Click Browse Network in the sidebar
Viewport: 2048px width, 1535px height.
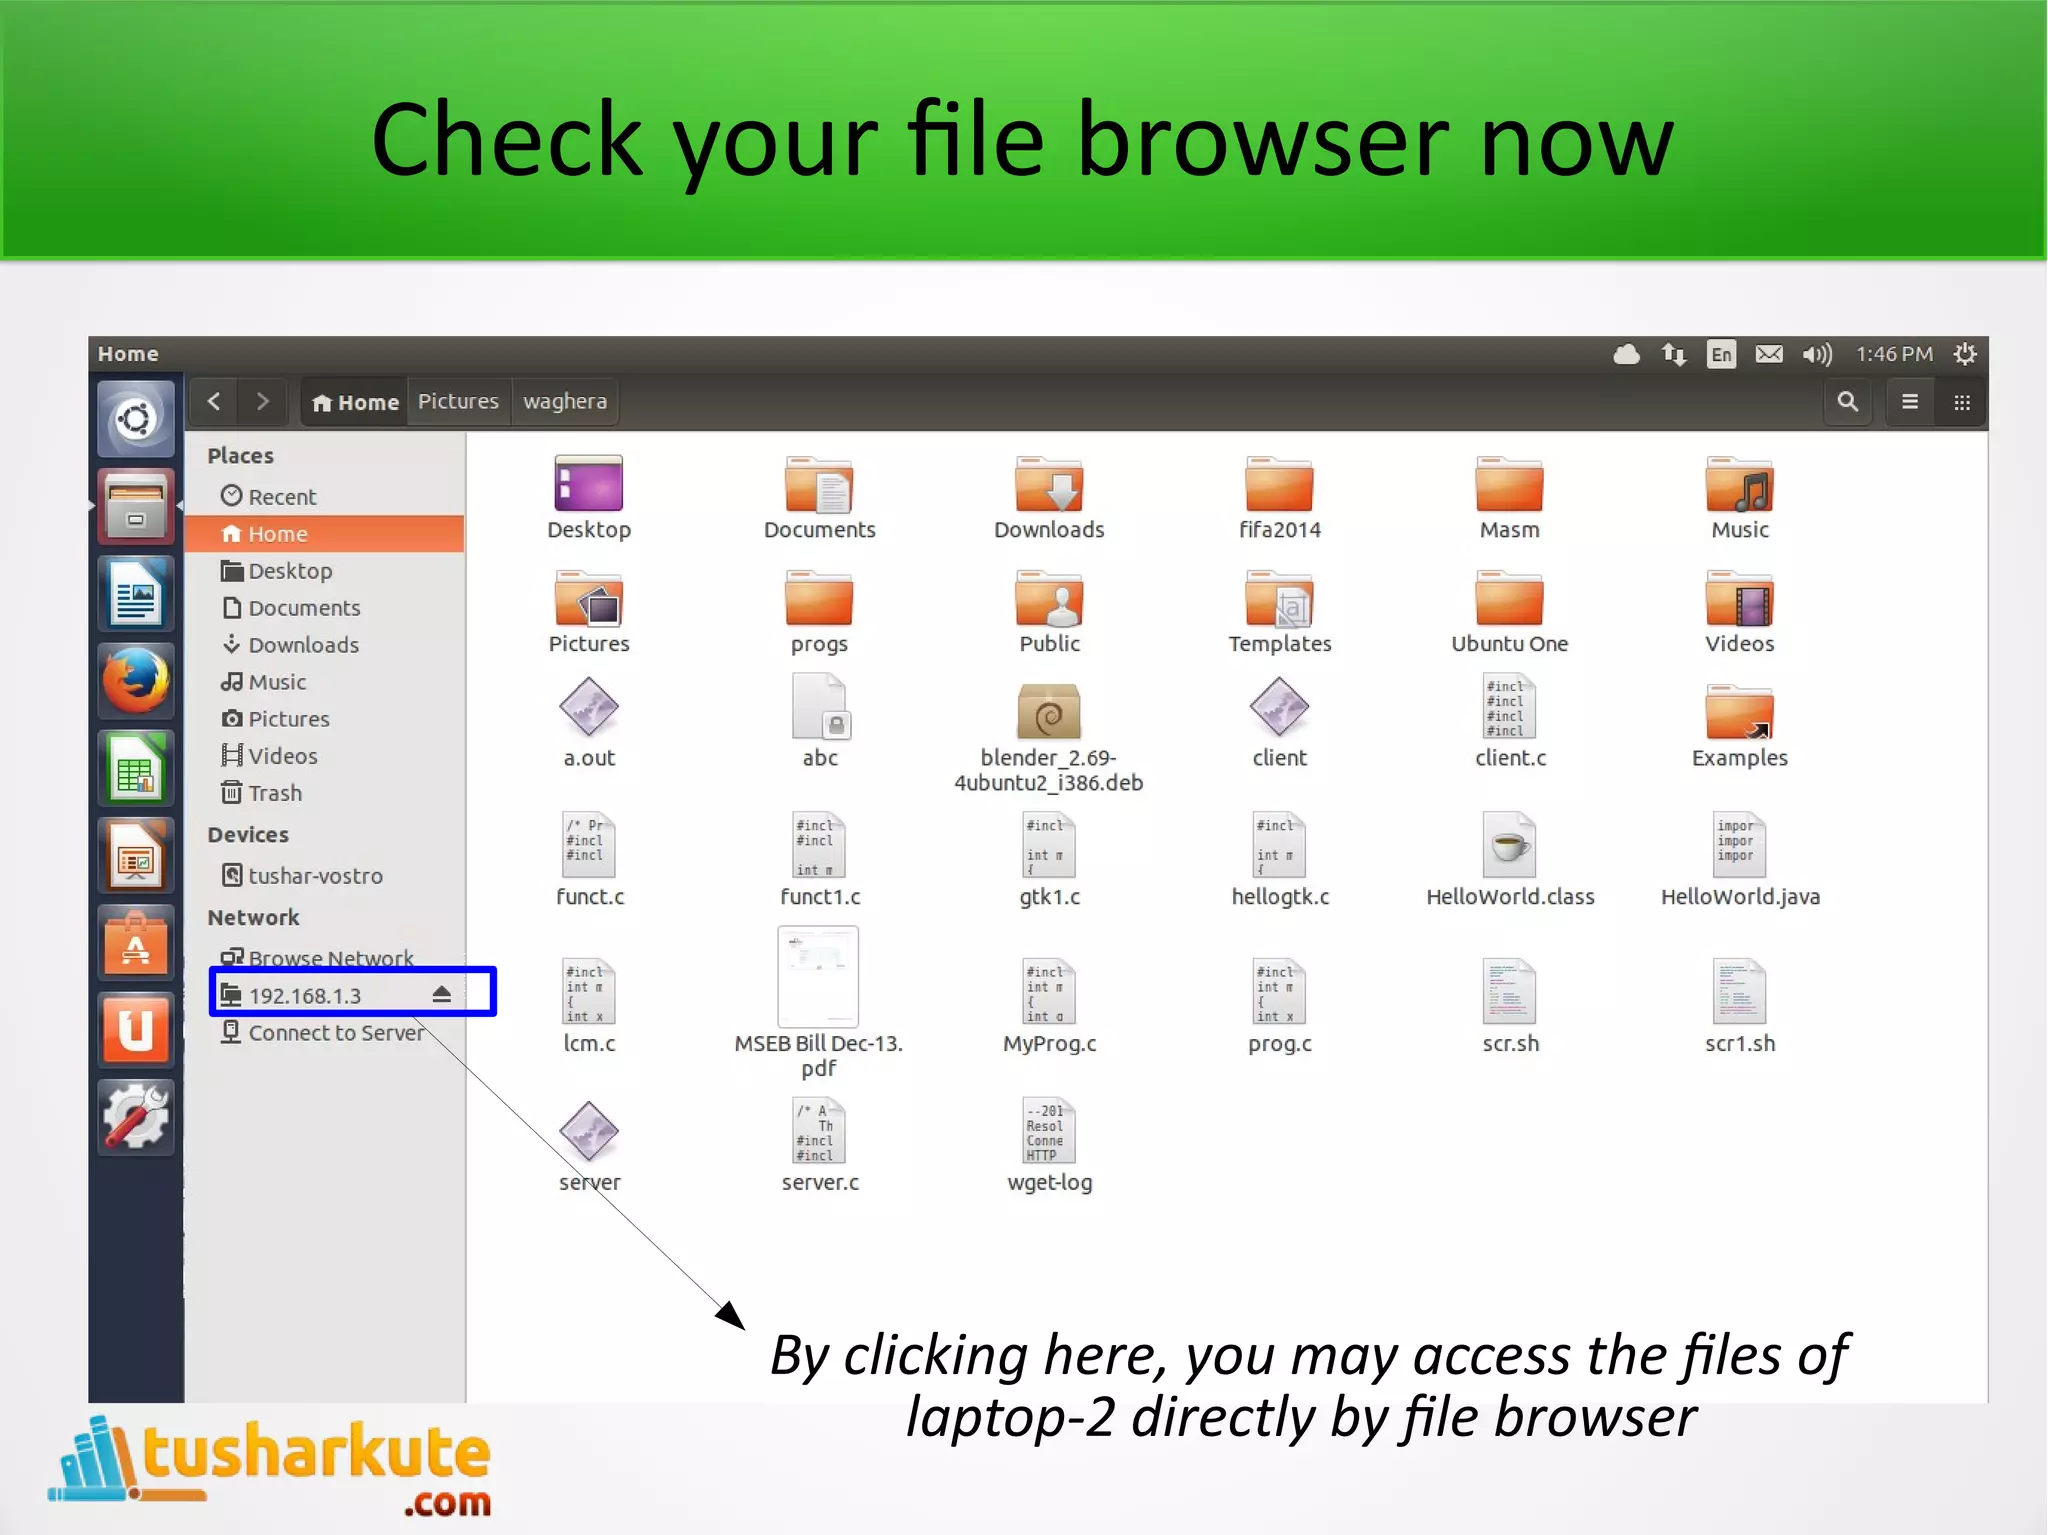325,958
